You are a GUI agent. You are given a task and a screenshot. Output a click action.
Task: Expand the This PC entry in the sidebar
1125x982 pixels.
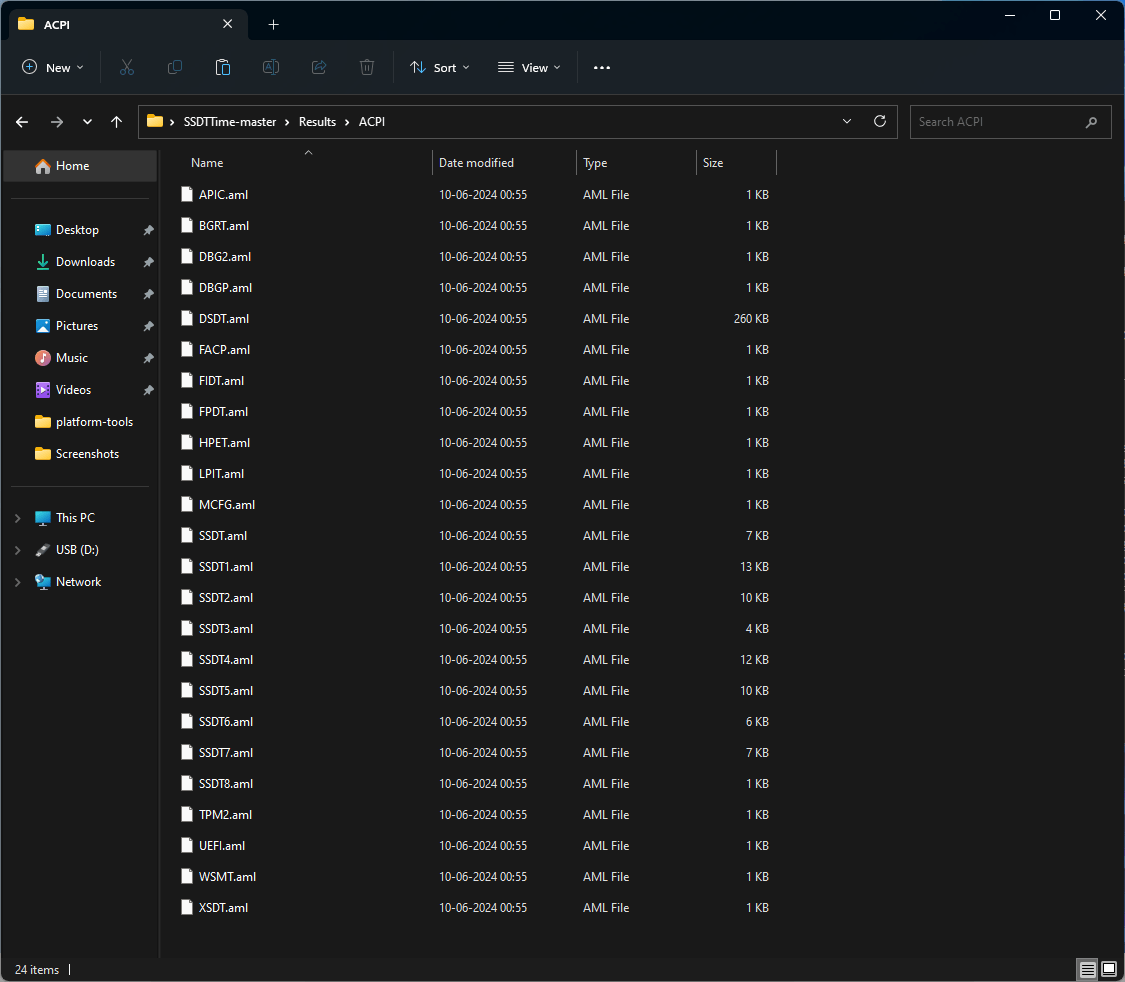click(17, 517)
